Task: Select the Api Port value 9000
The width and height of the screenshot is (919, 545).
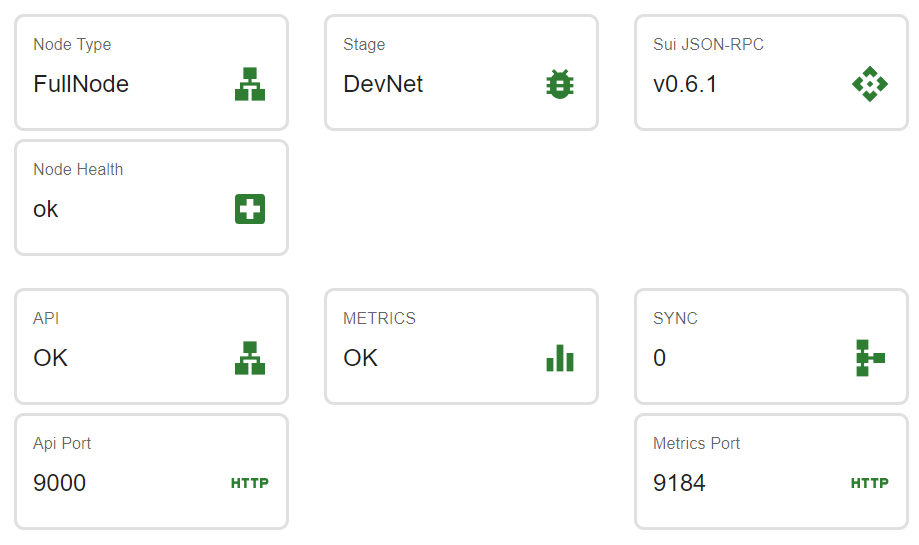Action: [x=59, y=483]
